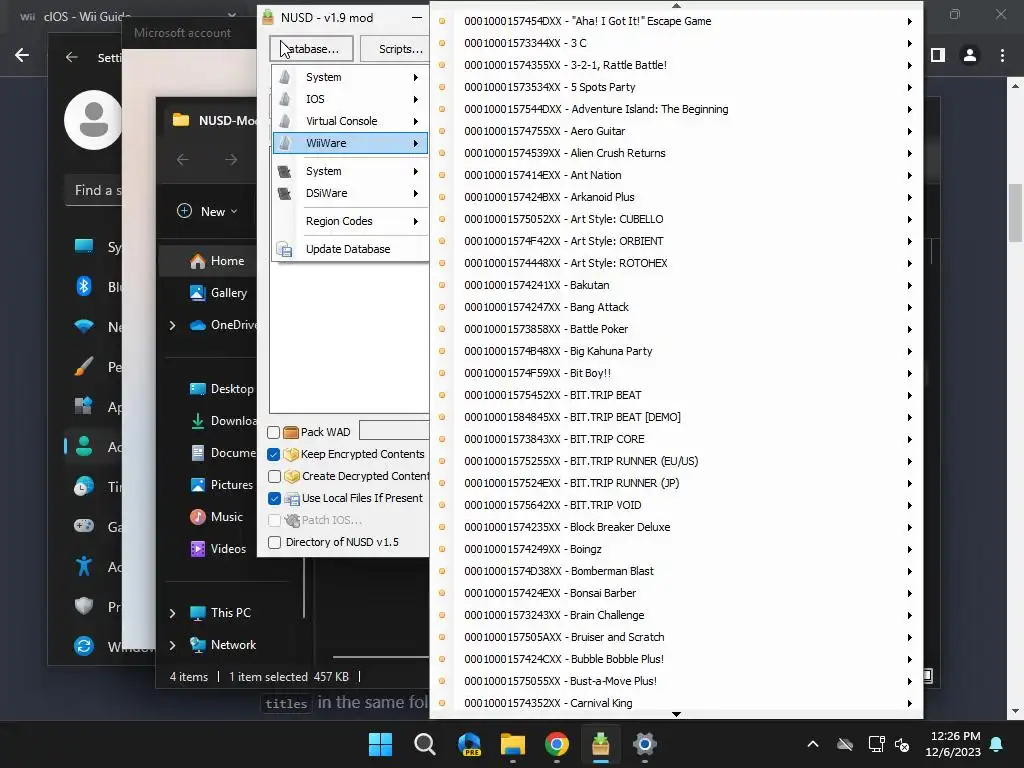Expand OneDrive tree node
The height and width of the screenshot is (768, 1024).
coord(172,325)
